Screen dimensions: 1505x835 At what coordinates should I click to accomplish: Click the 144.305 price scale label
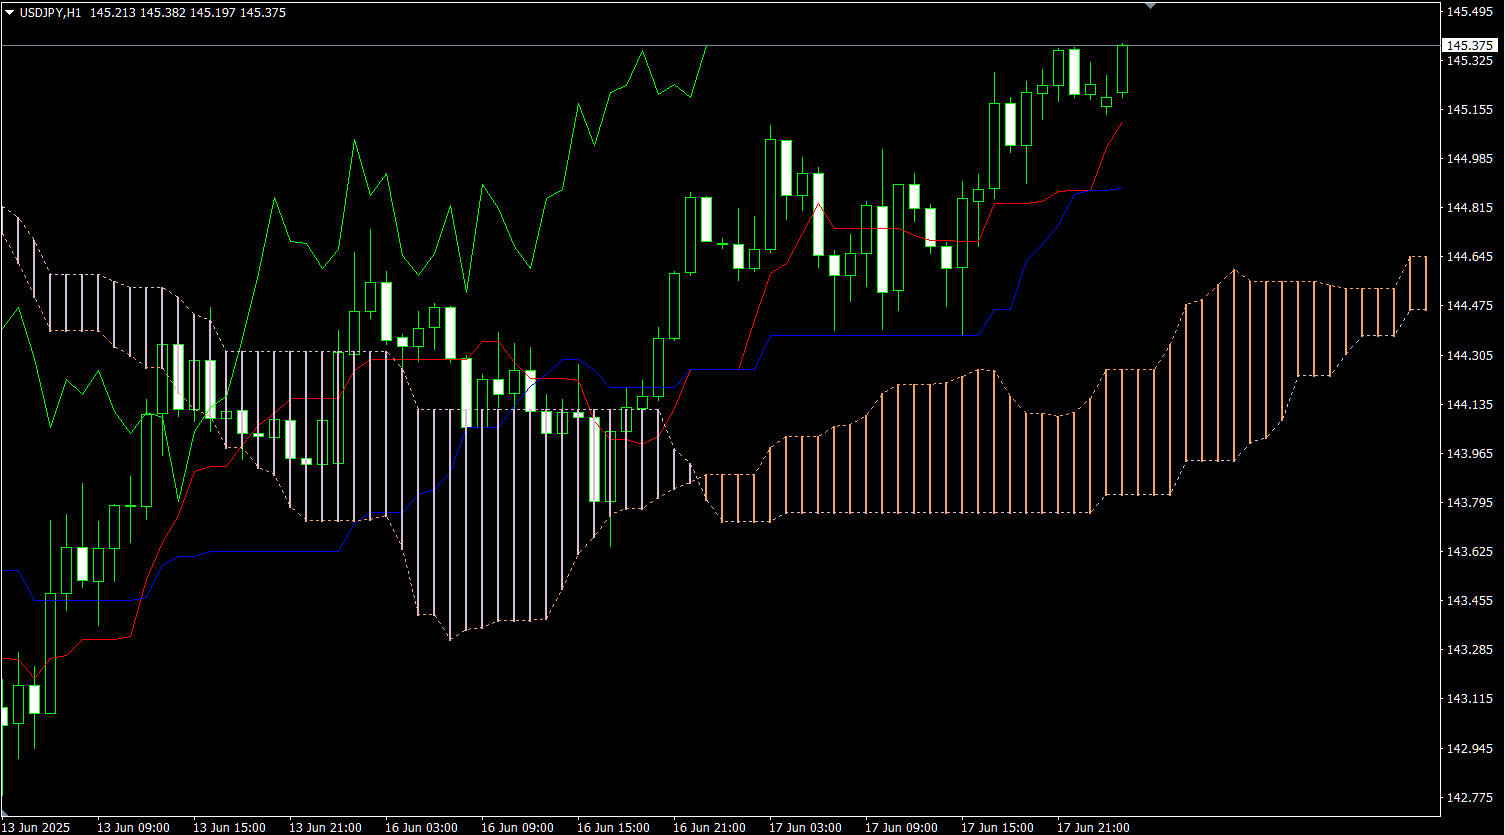[1470, 356]
